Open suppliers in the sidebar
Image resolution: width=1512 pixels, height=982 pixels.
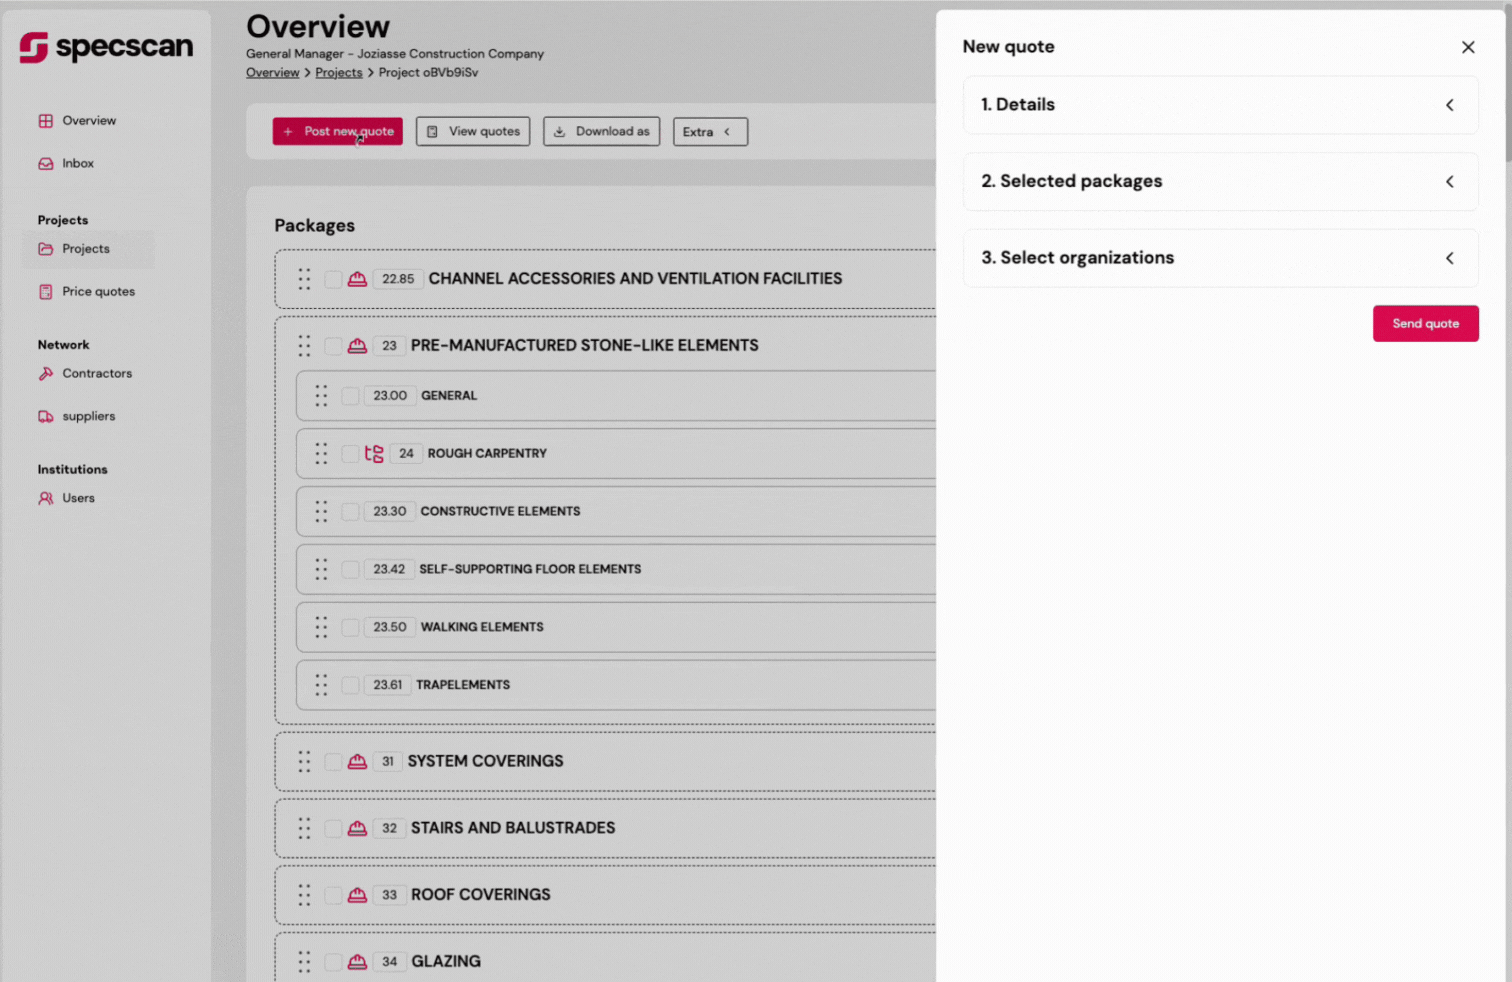(x=88, y=417)
